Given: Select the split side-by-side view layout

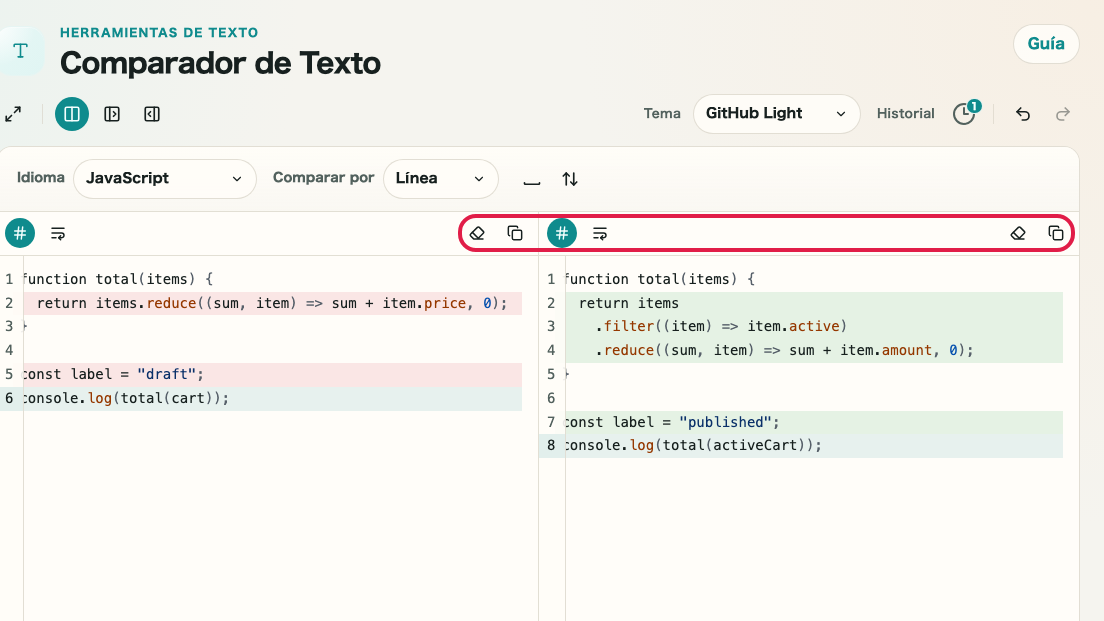Looking at the screenshot, I should pyautogui.click(x=72, y=114).
